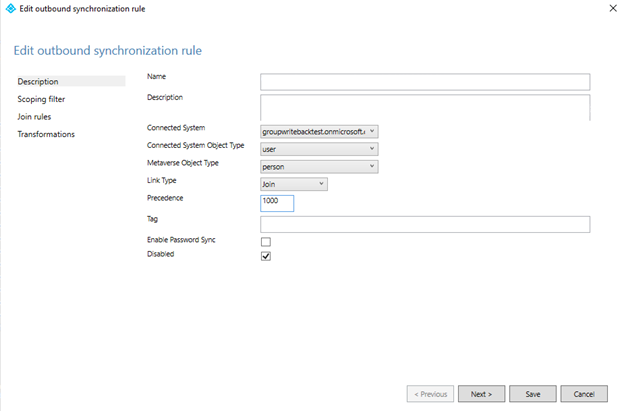Save the synchronization rule
Screen dimensions: 622x411
[x=532, y=394]
